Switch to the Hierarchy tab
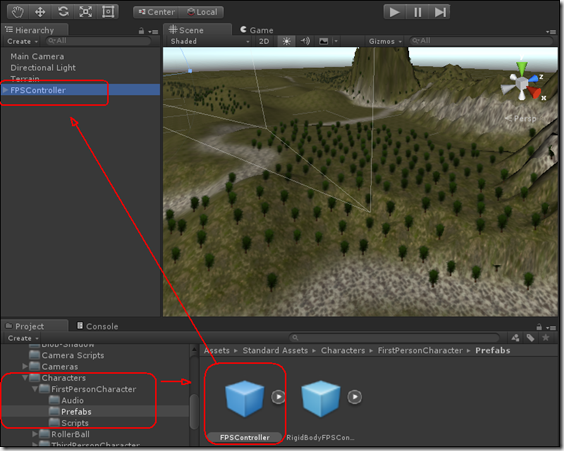 coord(35,30)
